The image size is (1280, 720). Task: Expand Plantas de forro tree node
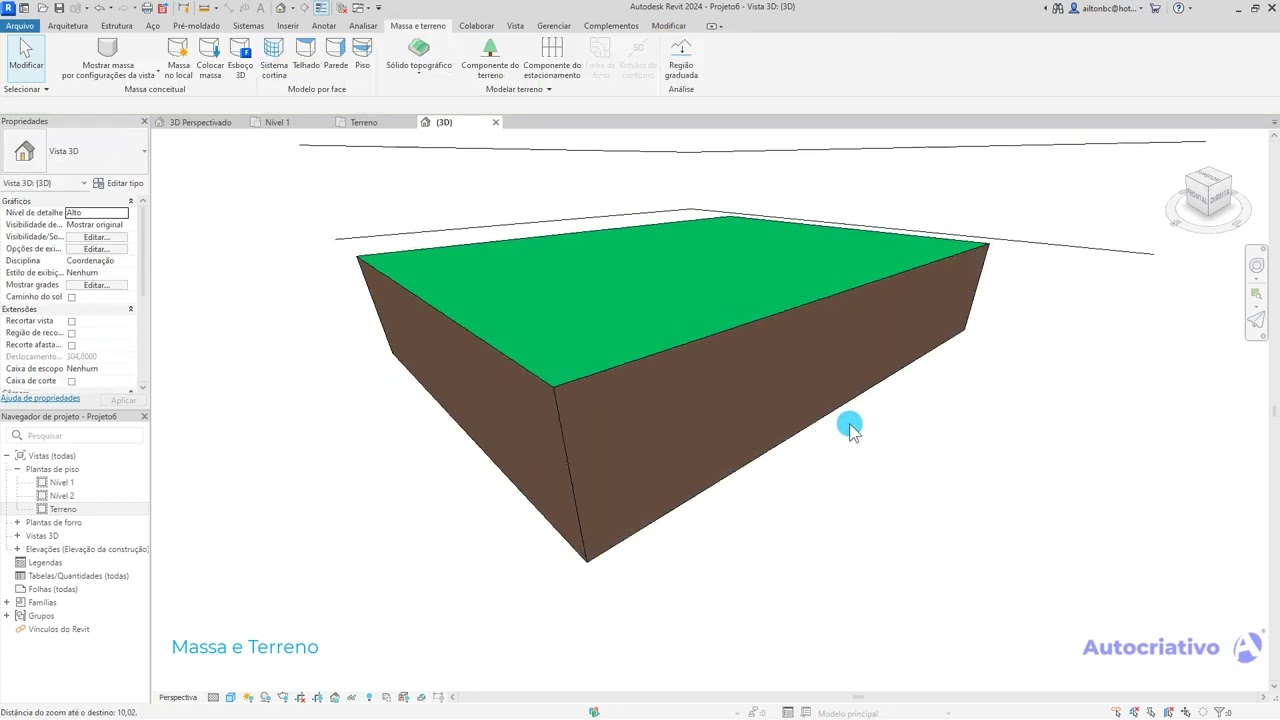(x=17, y=522)
